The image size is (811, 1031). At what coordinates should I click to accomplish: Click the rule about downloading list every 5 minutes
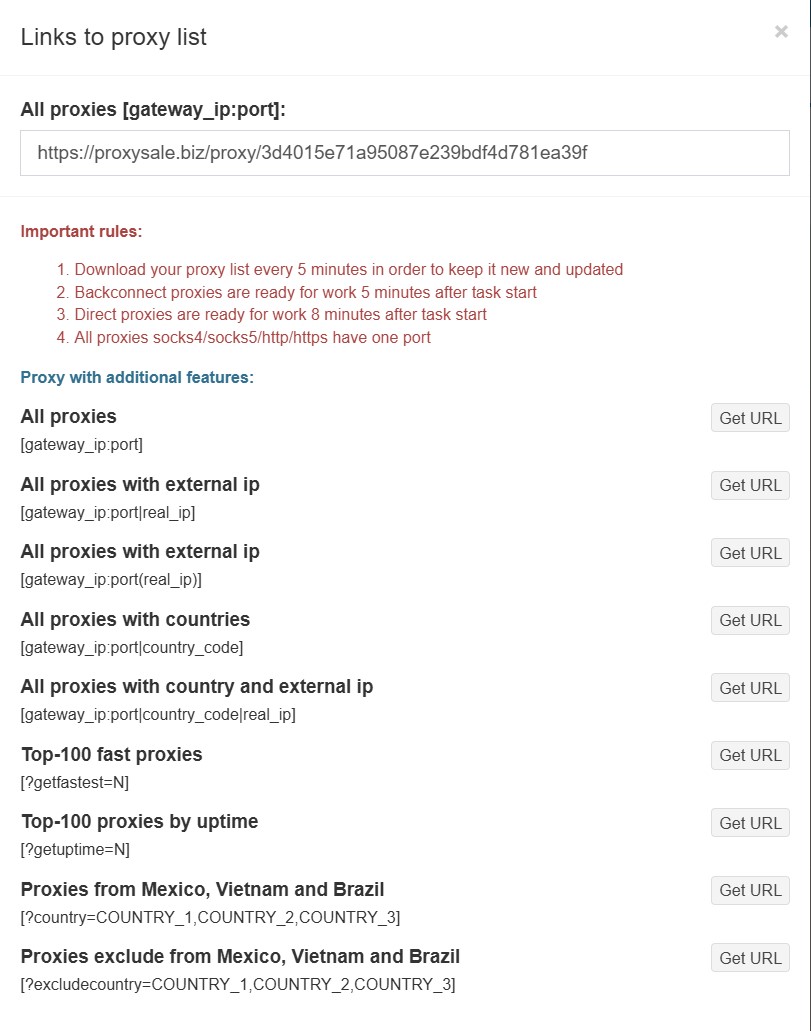click(x=348, y=269)
